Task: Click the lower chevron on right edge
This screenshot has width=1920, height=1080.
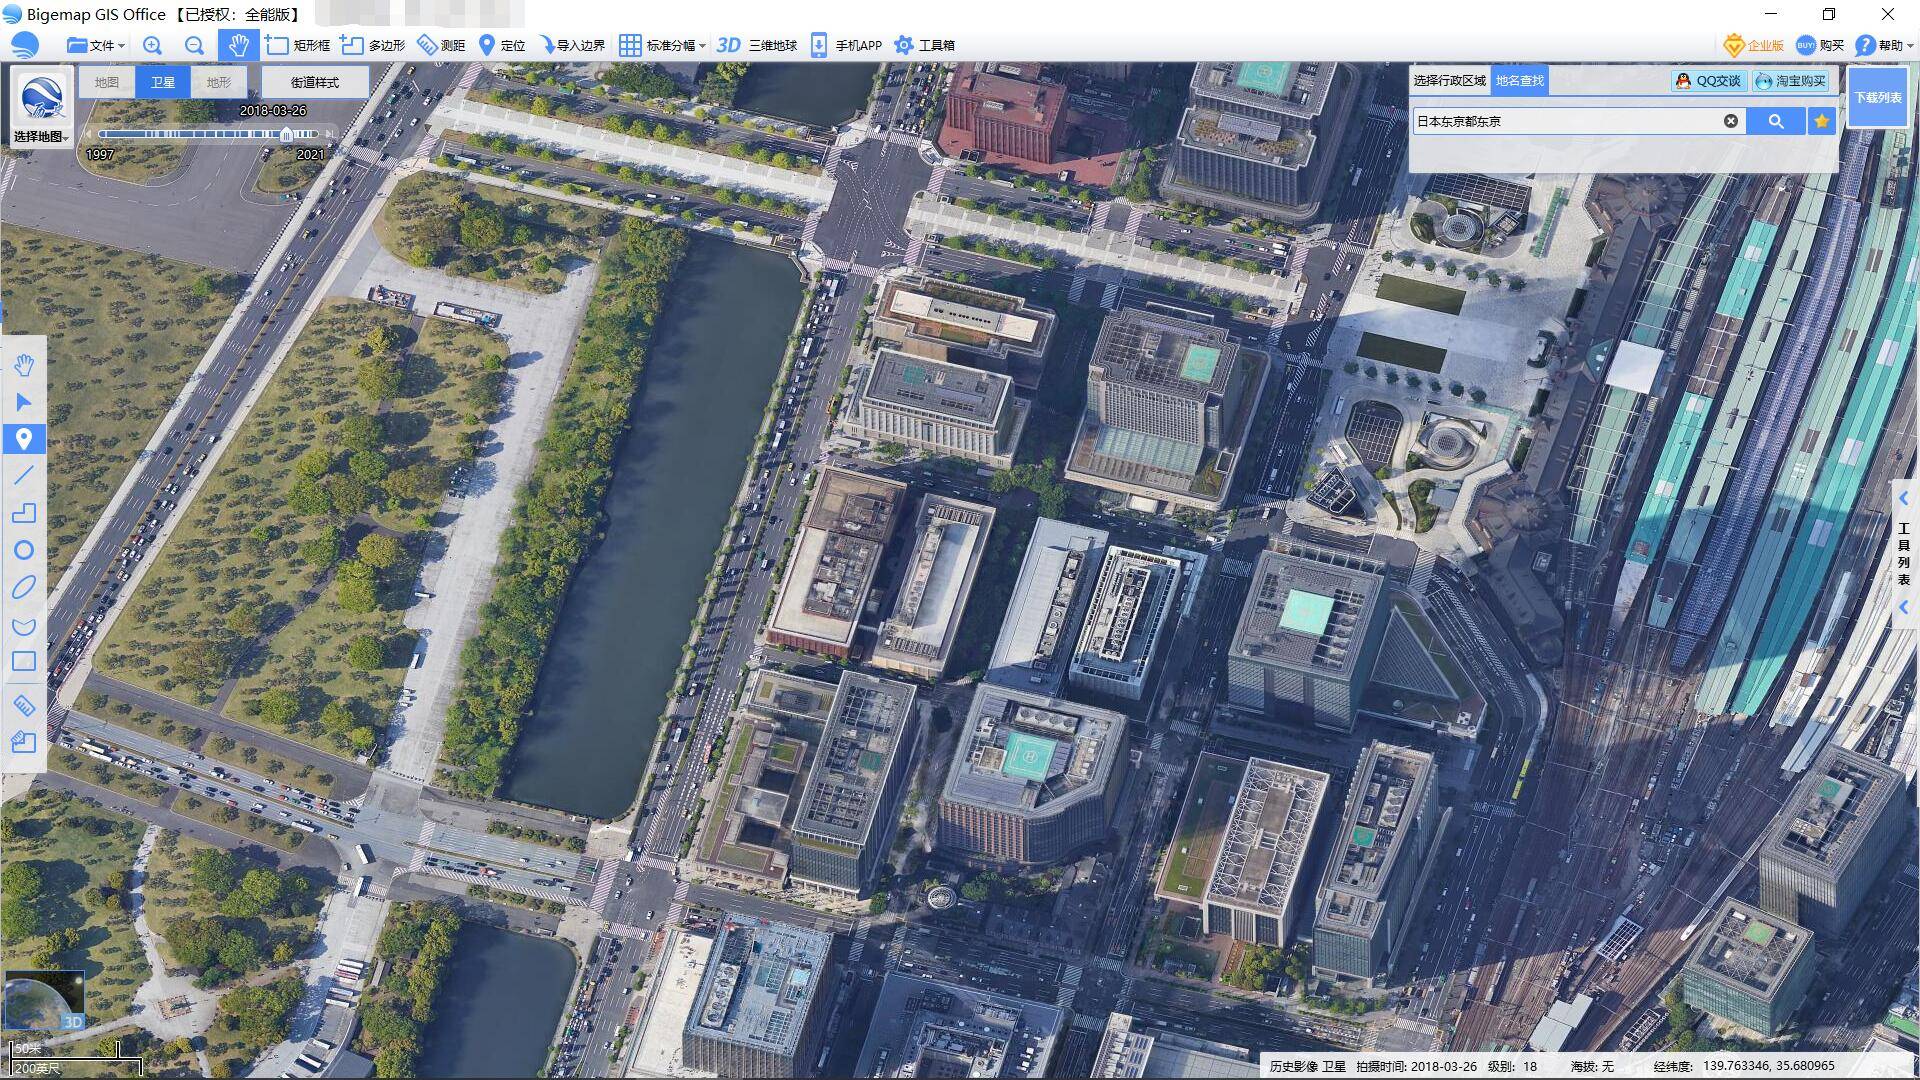Action: point(1904,607)
